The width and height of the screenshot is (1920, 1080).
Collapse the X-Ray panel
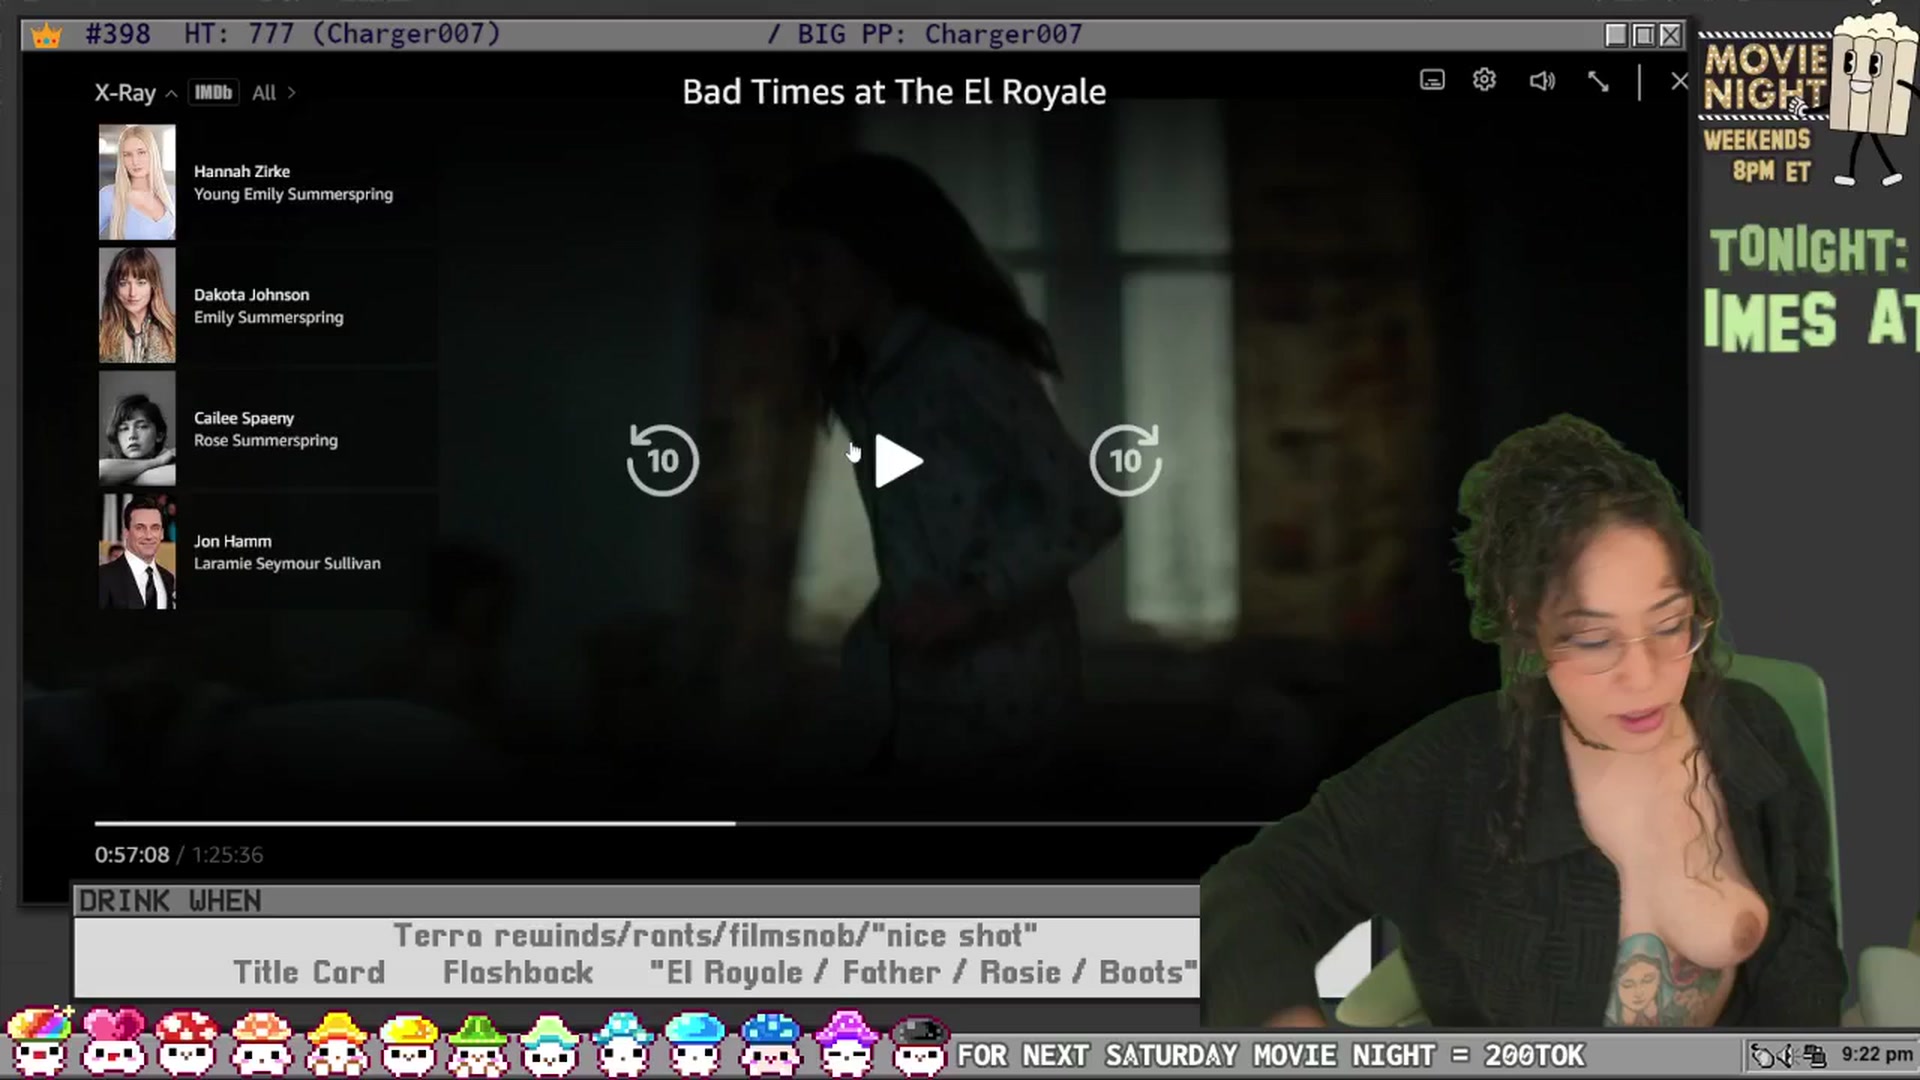click(x=135, y=93)
